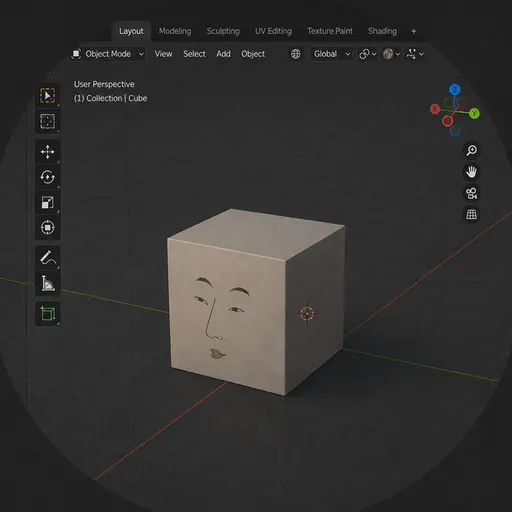Open the Add menu

pos(223,54)
